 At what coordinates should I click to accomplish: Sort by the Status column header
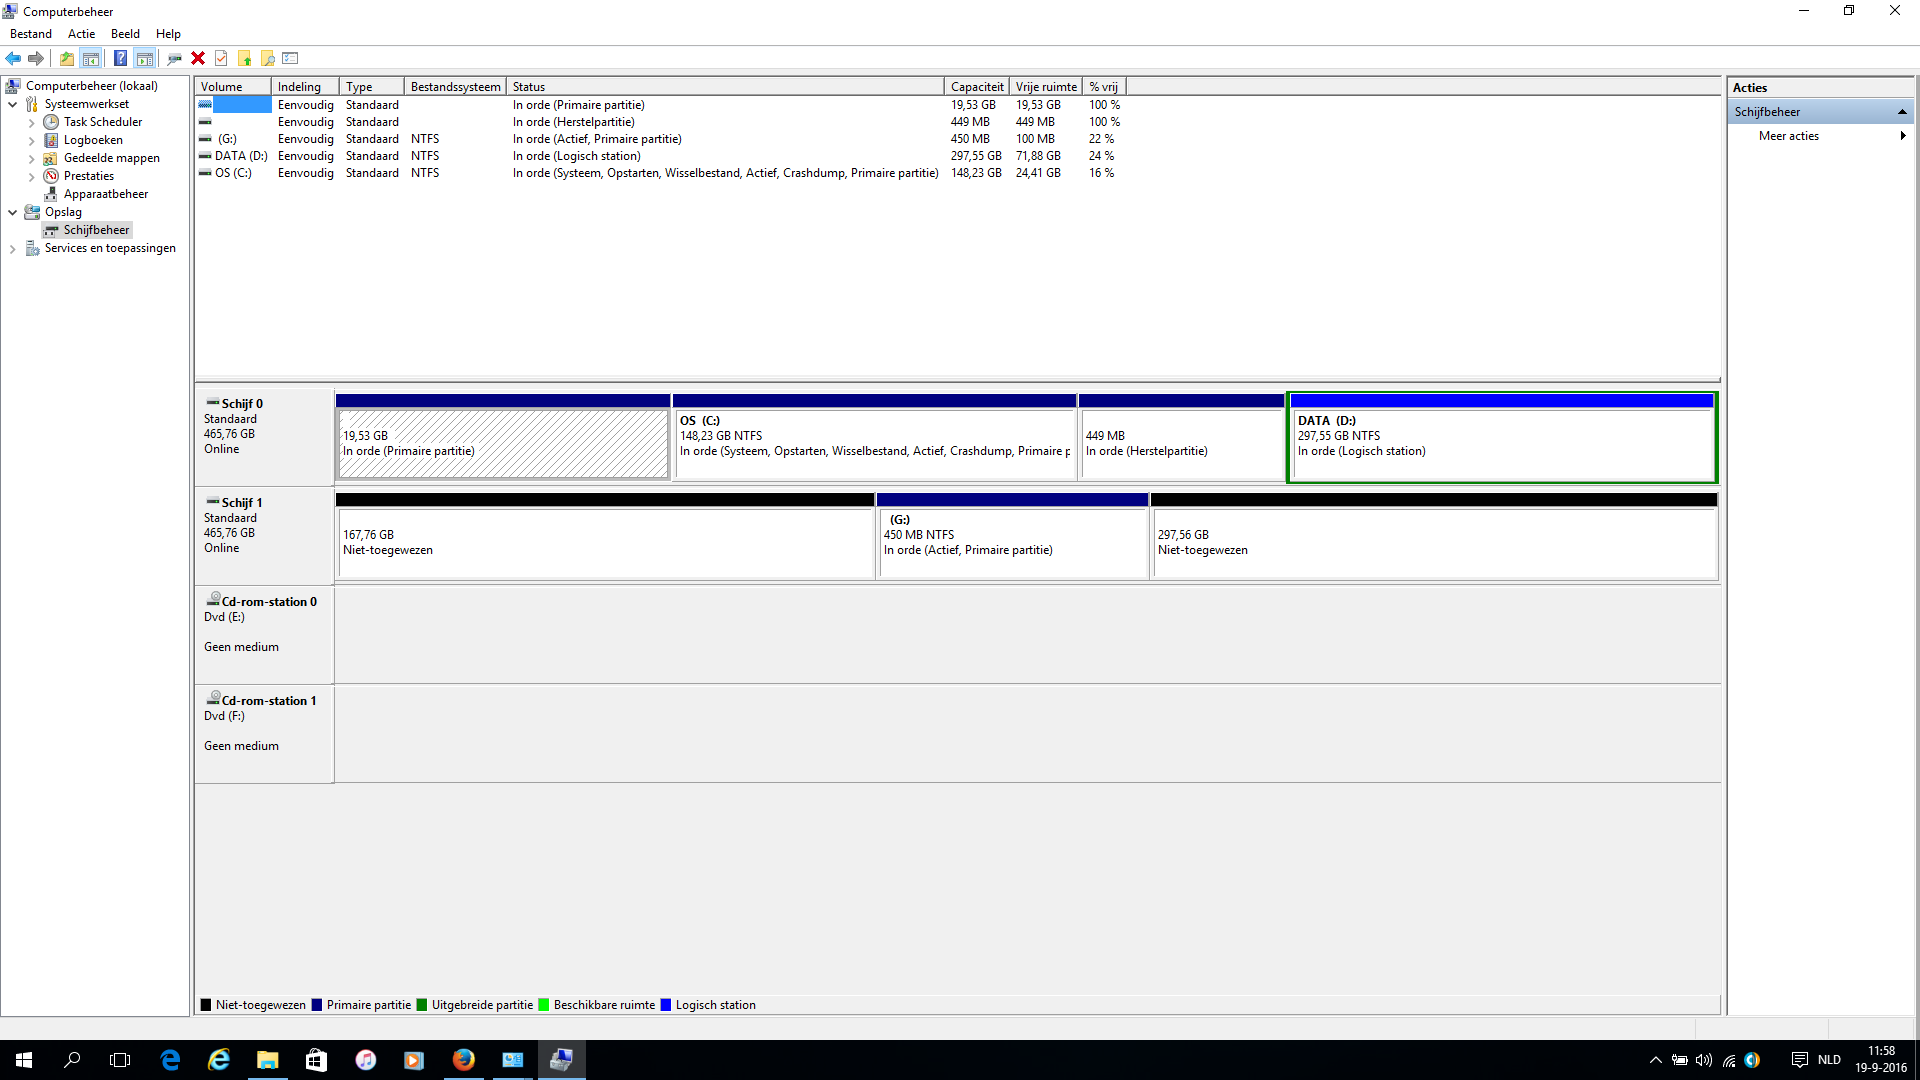coord(725,87)
